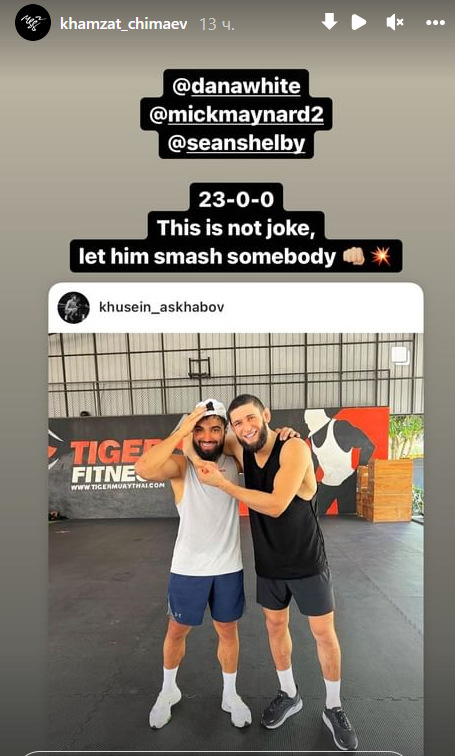The height and width of the screenshot is (756, 455).
Task: Tap the @danawhite mention
Action: coord(236,86)
